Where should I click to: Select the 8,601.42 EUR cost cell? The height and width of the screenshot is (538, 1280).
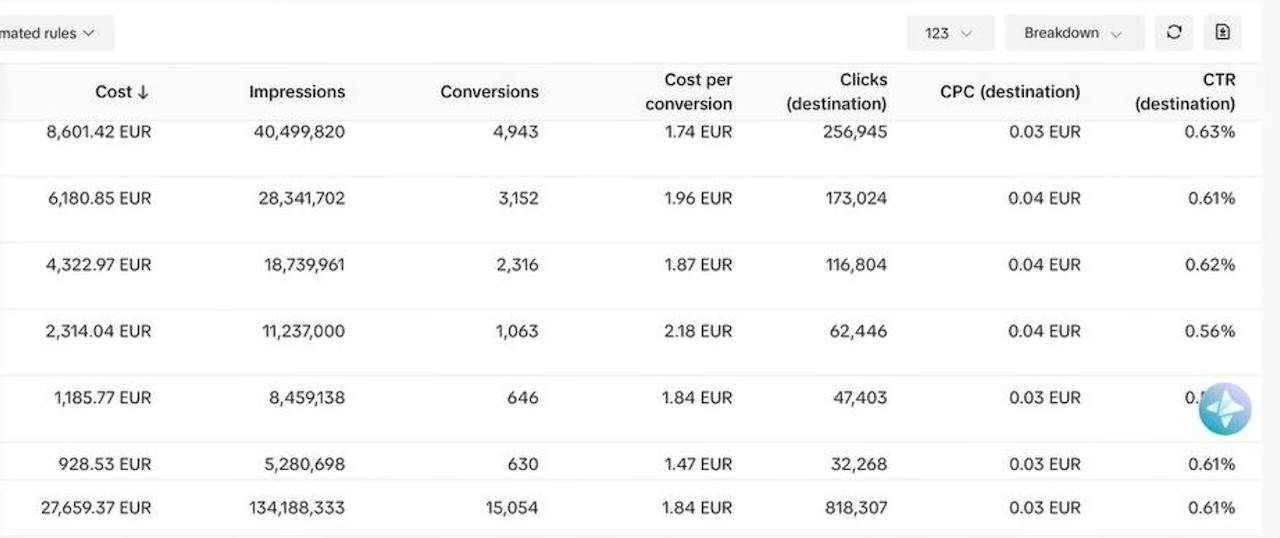click(x=99, y=132)
